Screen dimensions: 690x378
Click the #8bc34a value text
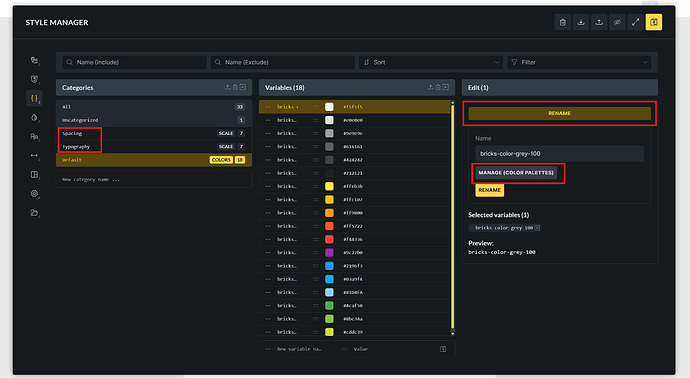click(353, 319)
